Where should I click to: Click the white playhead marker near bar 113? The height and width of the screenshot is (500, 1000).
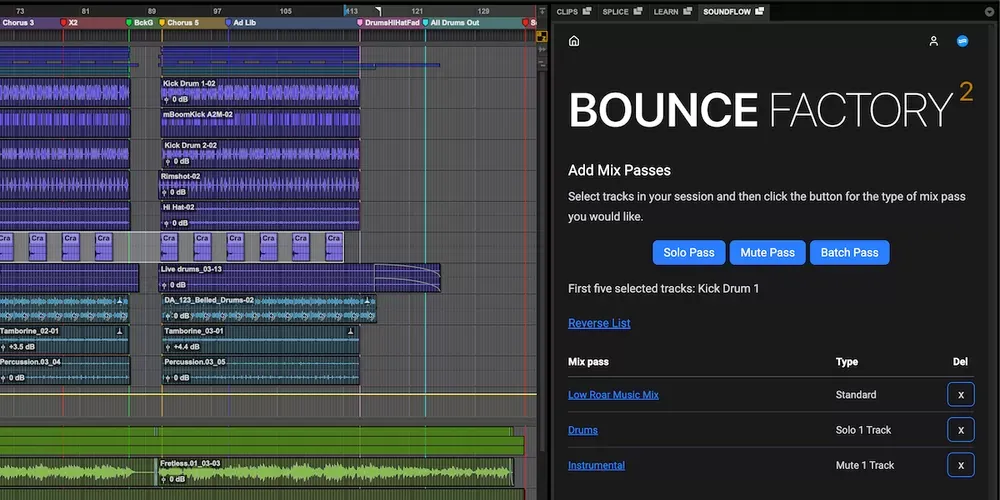[378, 11]
